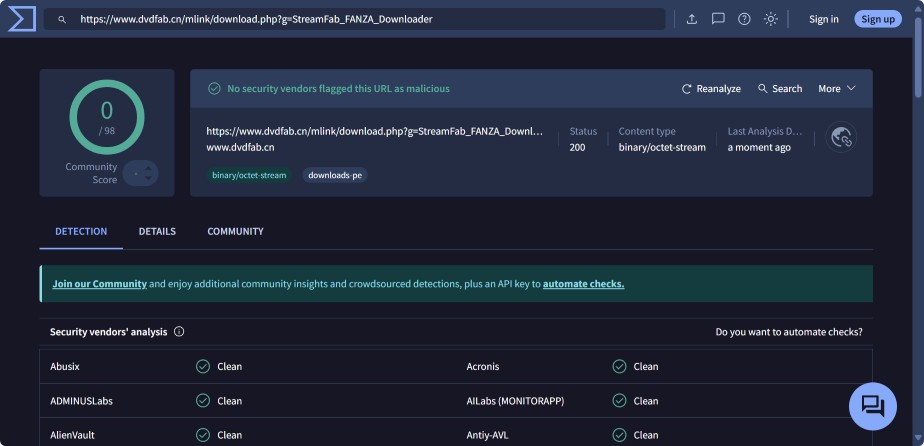Open the upload file icon

pos(691,19)
